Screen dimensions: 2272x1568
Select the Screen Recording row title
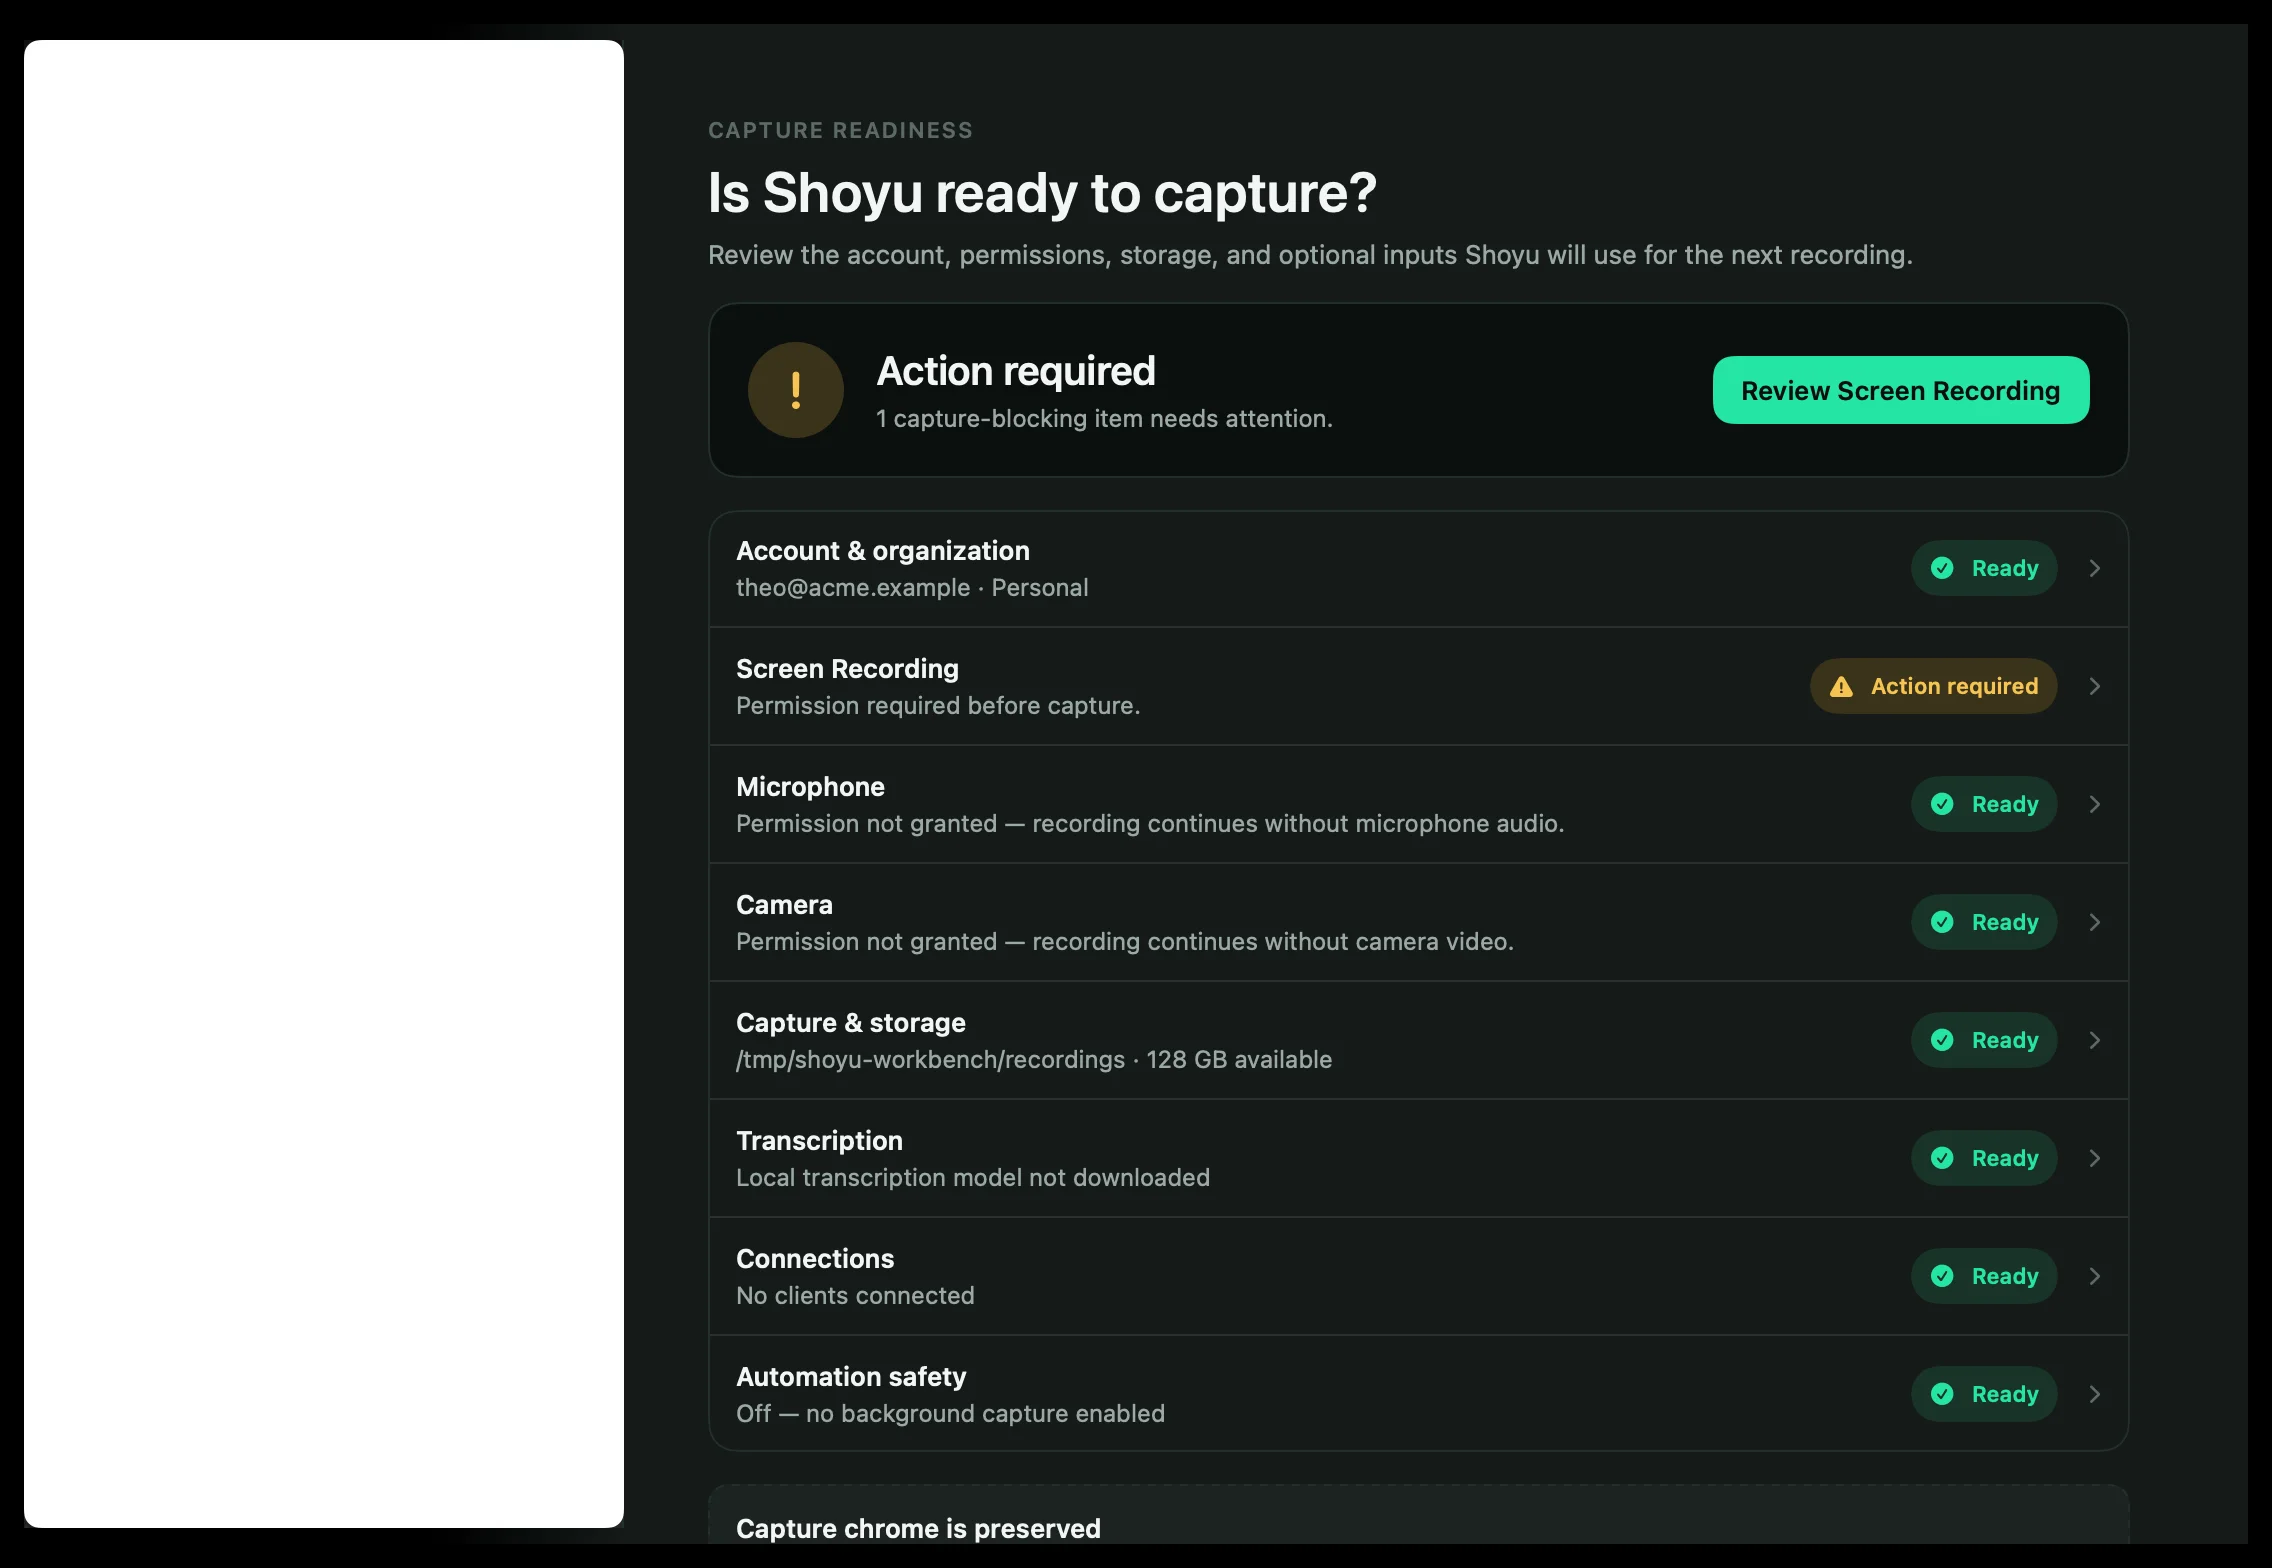click(x=847, y=669)
